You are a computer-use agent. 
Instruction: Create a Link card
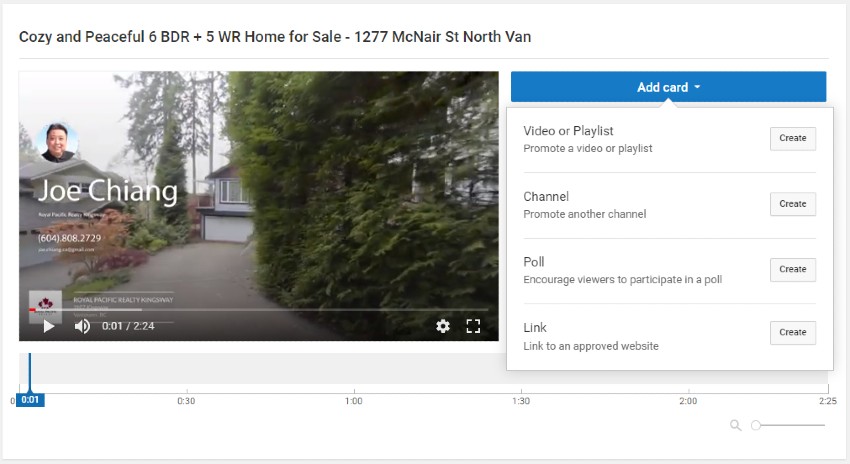(793, 332)
